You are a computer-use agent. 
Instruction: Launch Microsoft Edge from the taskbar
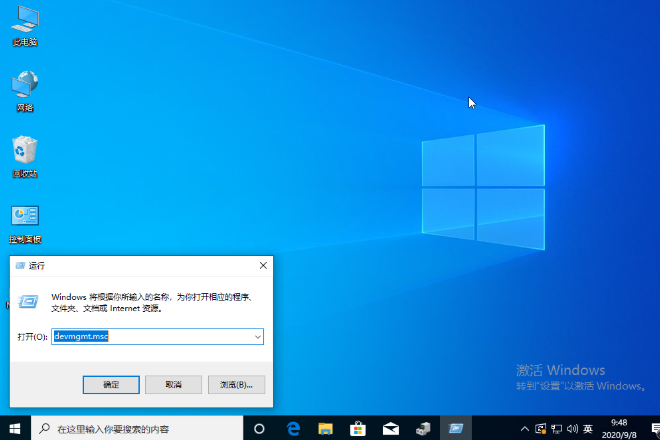pyautogui.click(x=293, y=429)
